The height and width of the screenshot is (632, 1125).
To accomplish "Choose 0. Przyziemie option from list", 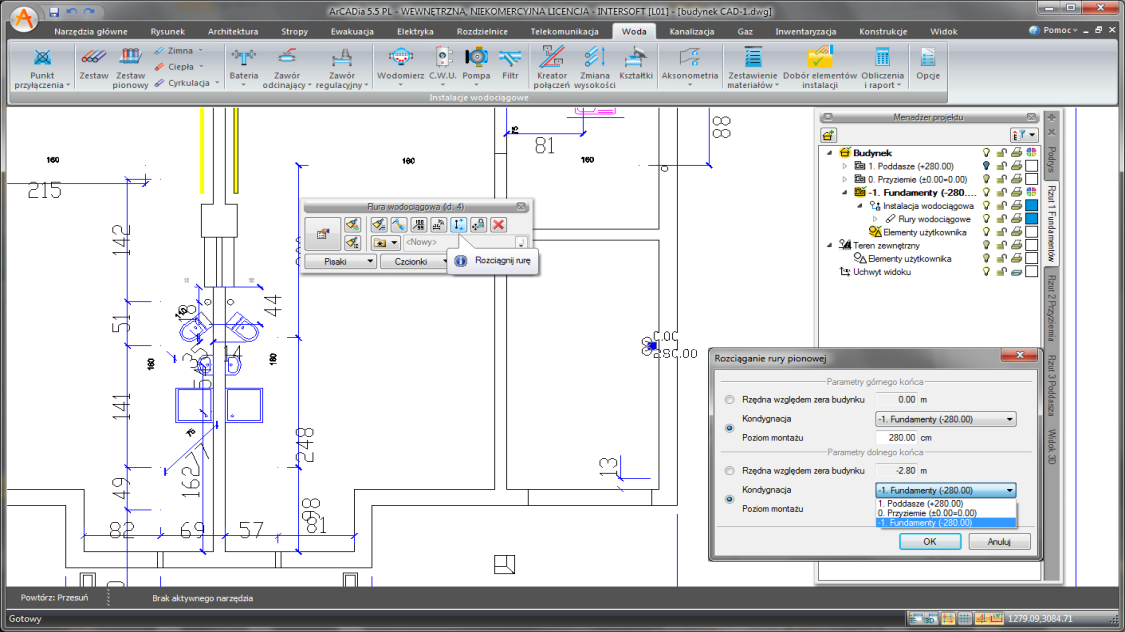I will [x=946, y=513].
